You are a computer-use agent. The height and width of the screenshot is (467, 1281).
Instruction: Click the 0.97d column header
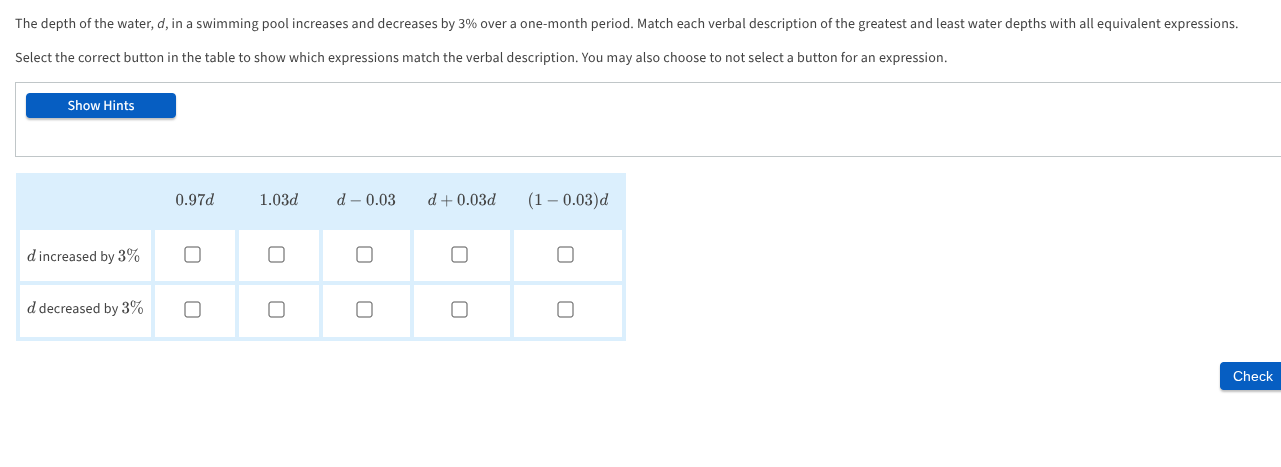[x=194, y=200]
